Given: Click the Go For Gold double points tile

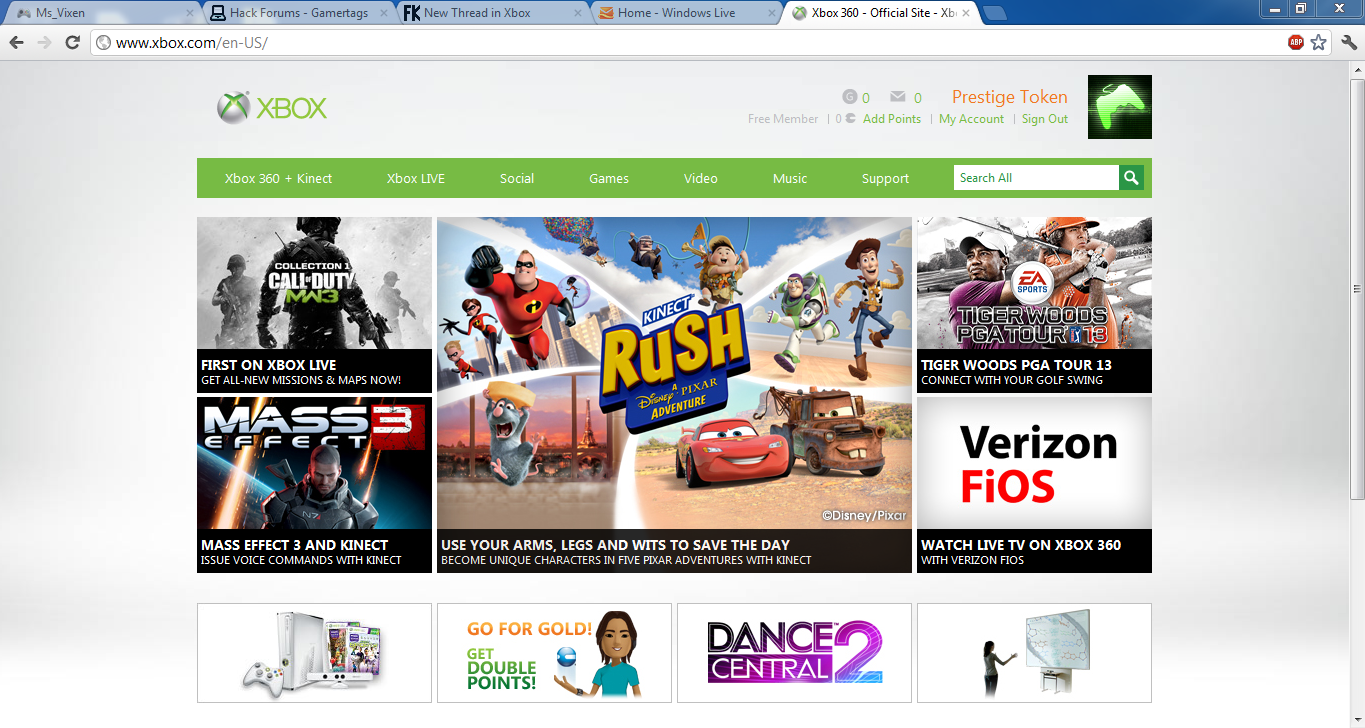Looking at the screenshot, I should click(x=554, y=653).
